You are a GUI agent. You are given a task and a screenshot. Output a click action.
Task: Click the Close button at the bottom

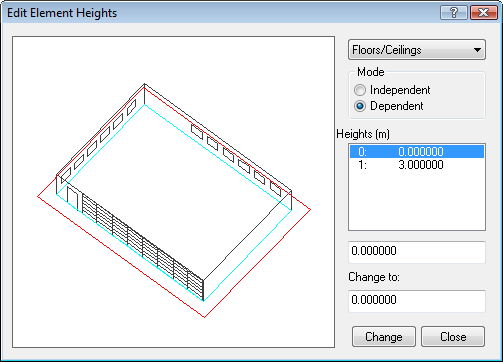click(453, 337)
